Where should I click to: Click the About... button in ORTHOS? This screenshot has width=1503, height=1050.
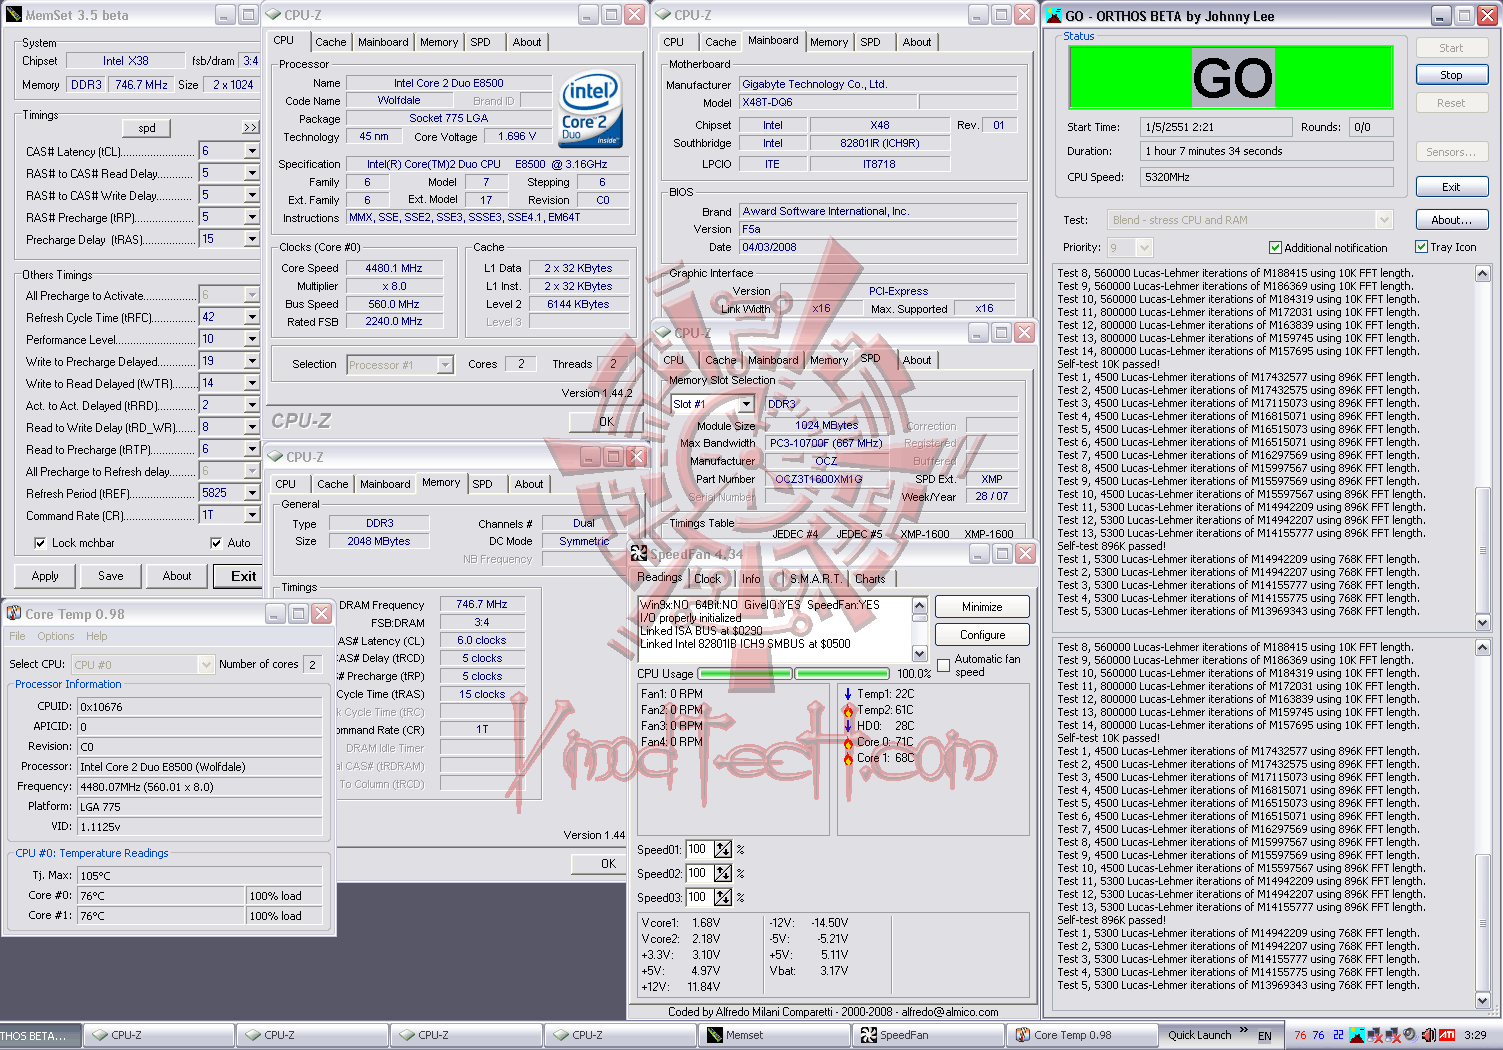click(x=1451, y=220)
